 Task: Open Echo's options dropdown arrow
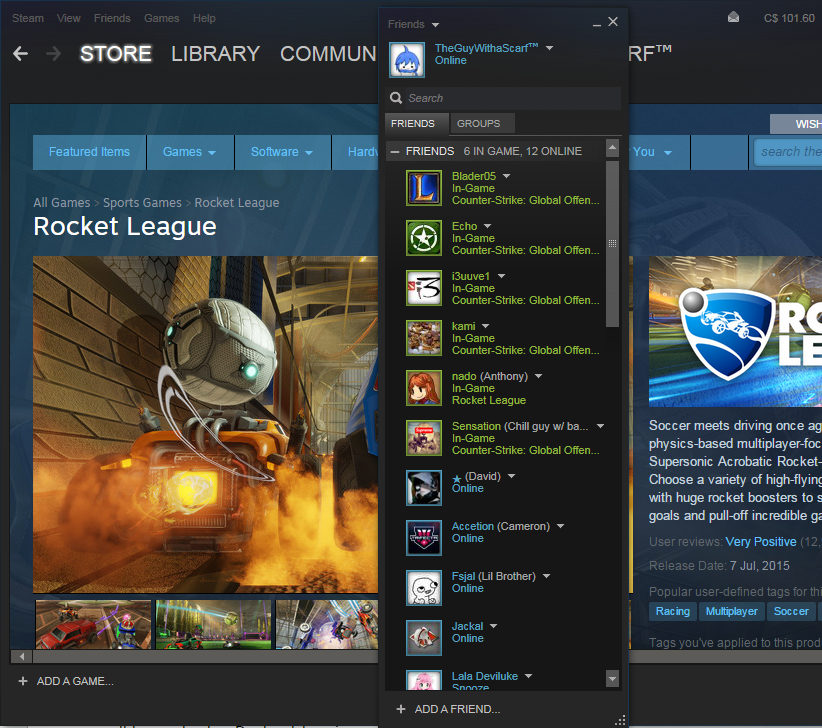pos(488,226)
